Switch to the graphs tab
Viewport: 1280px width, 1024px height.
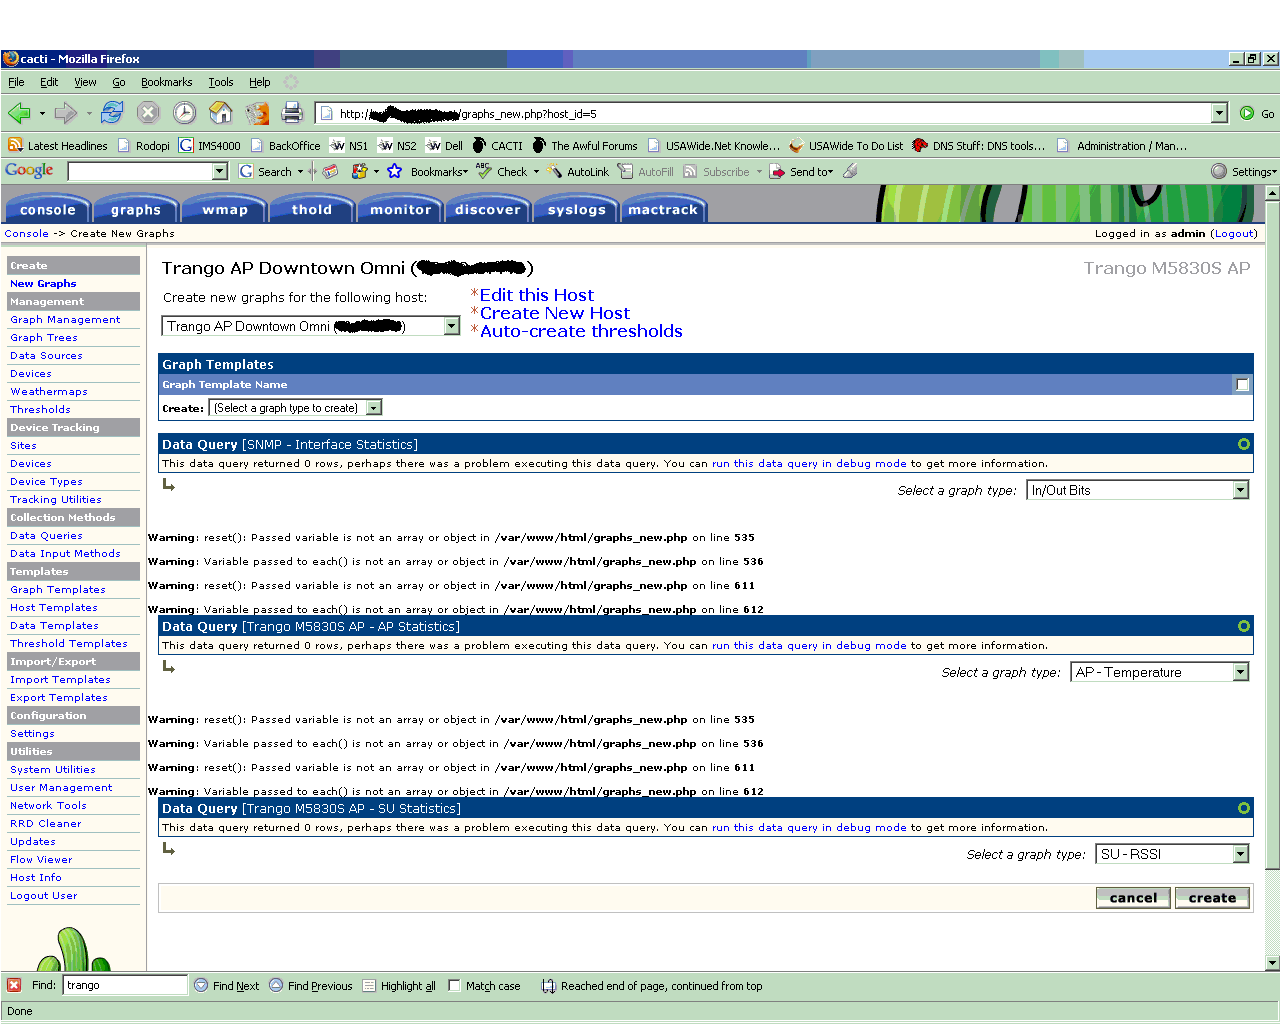tap(136, 209)
